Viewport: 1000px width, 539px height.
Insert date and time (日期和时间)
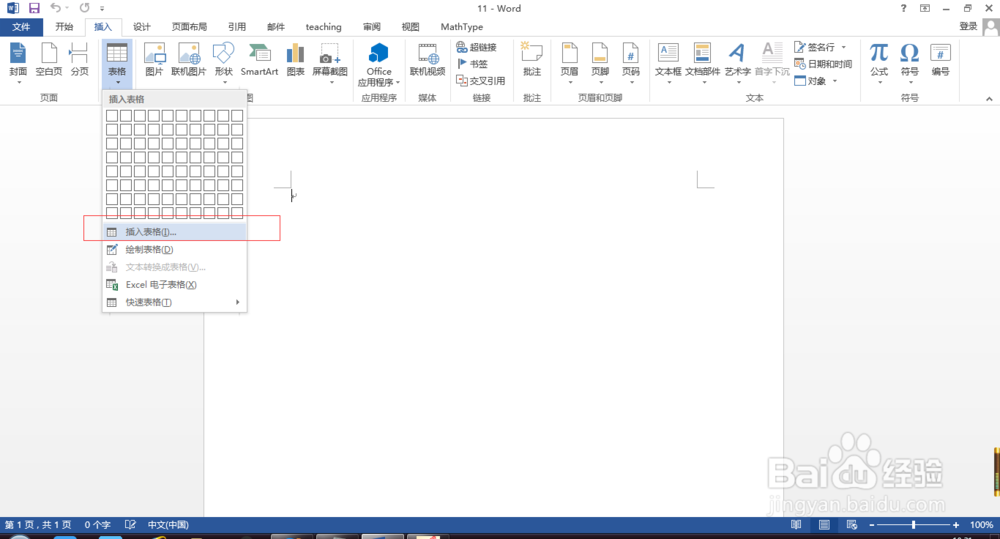point(823,64)
